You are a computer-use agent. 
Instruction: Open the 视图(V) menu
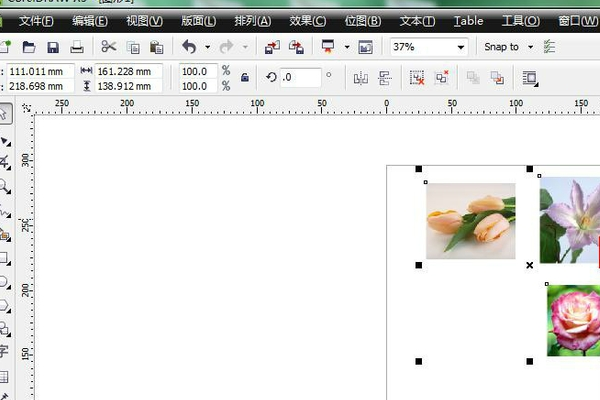click(144, 21)
